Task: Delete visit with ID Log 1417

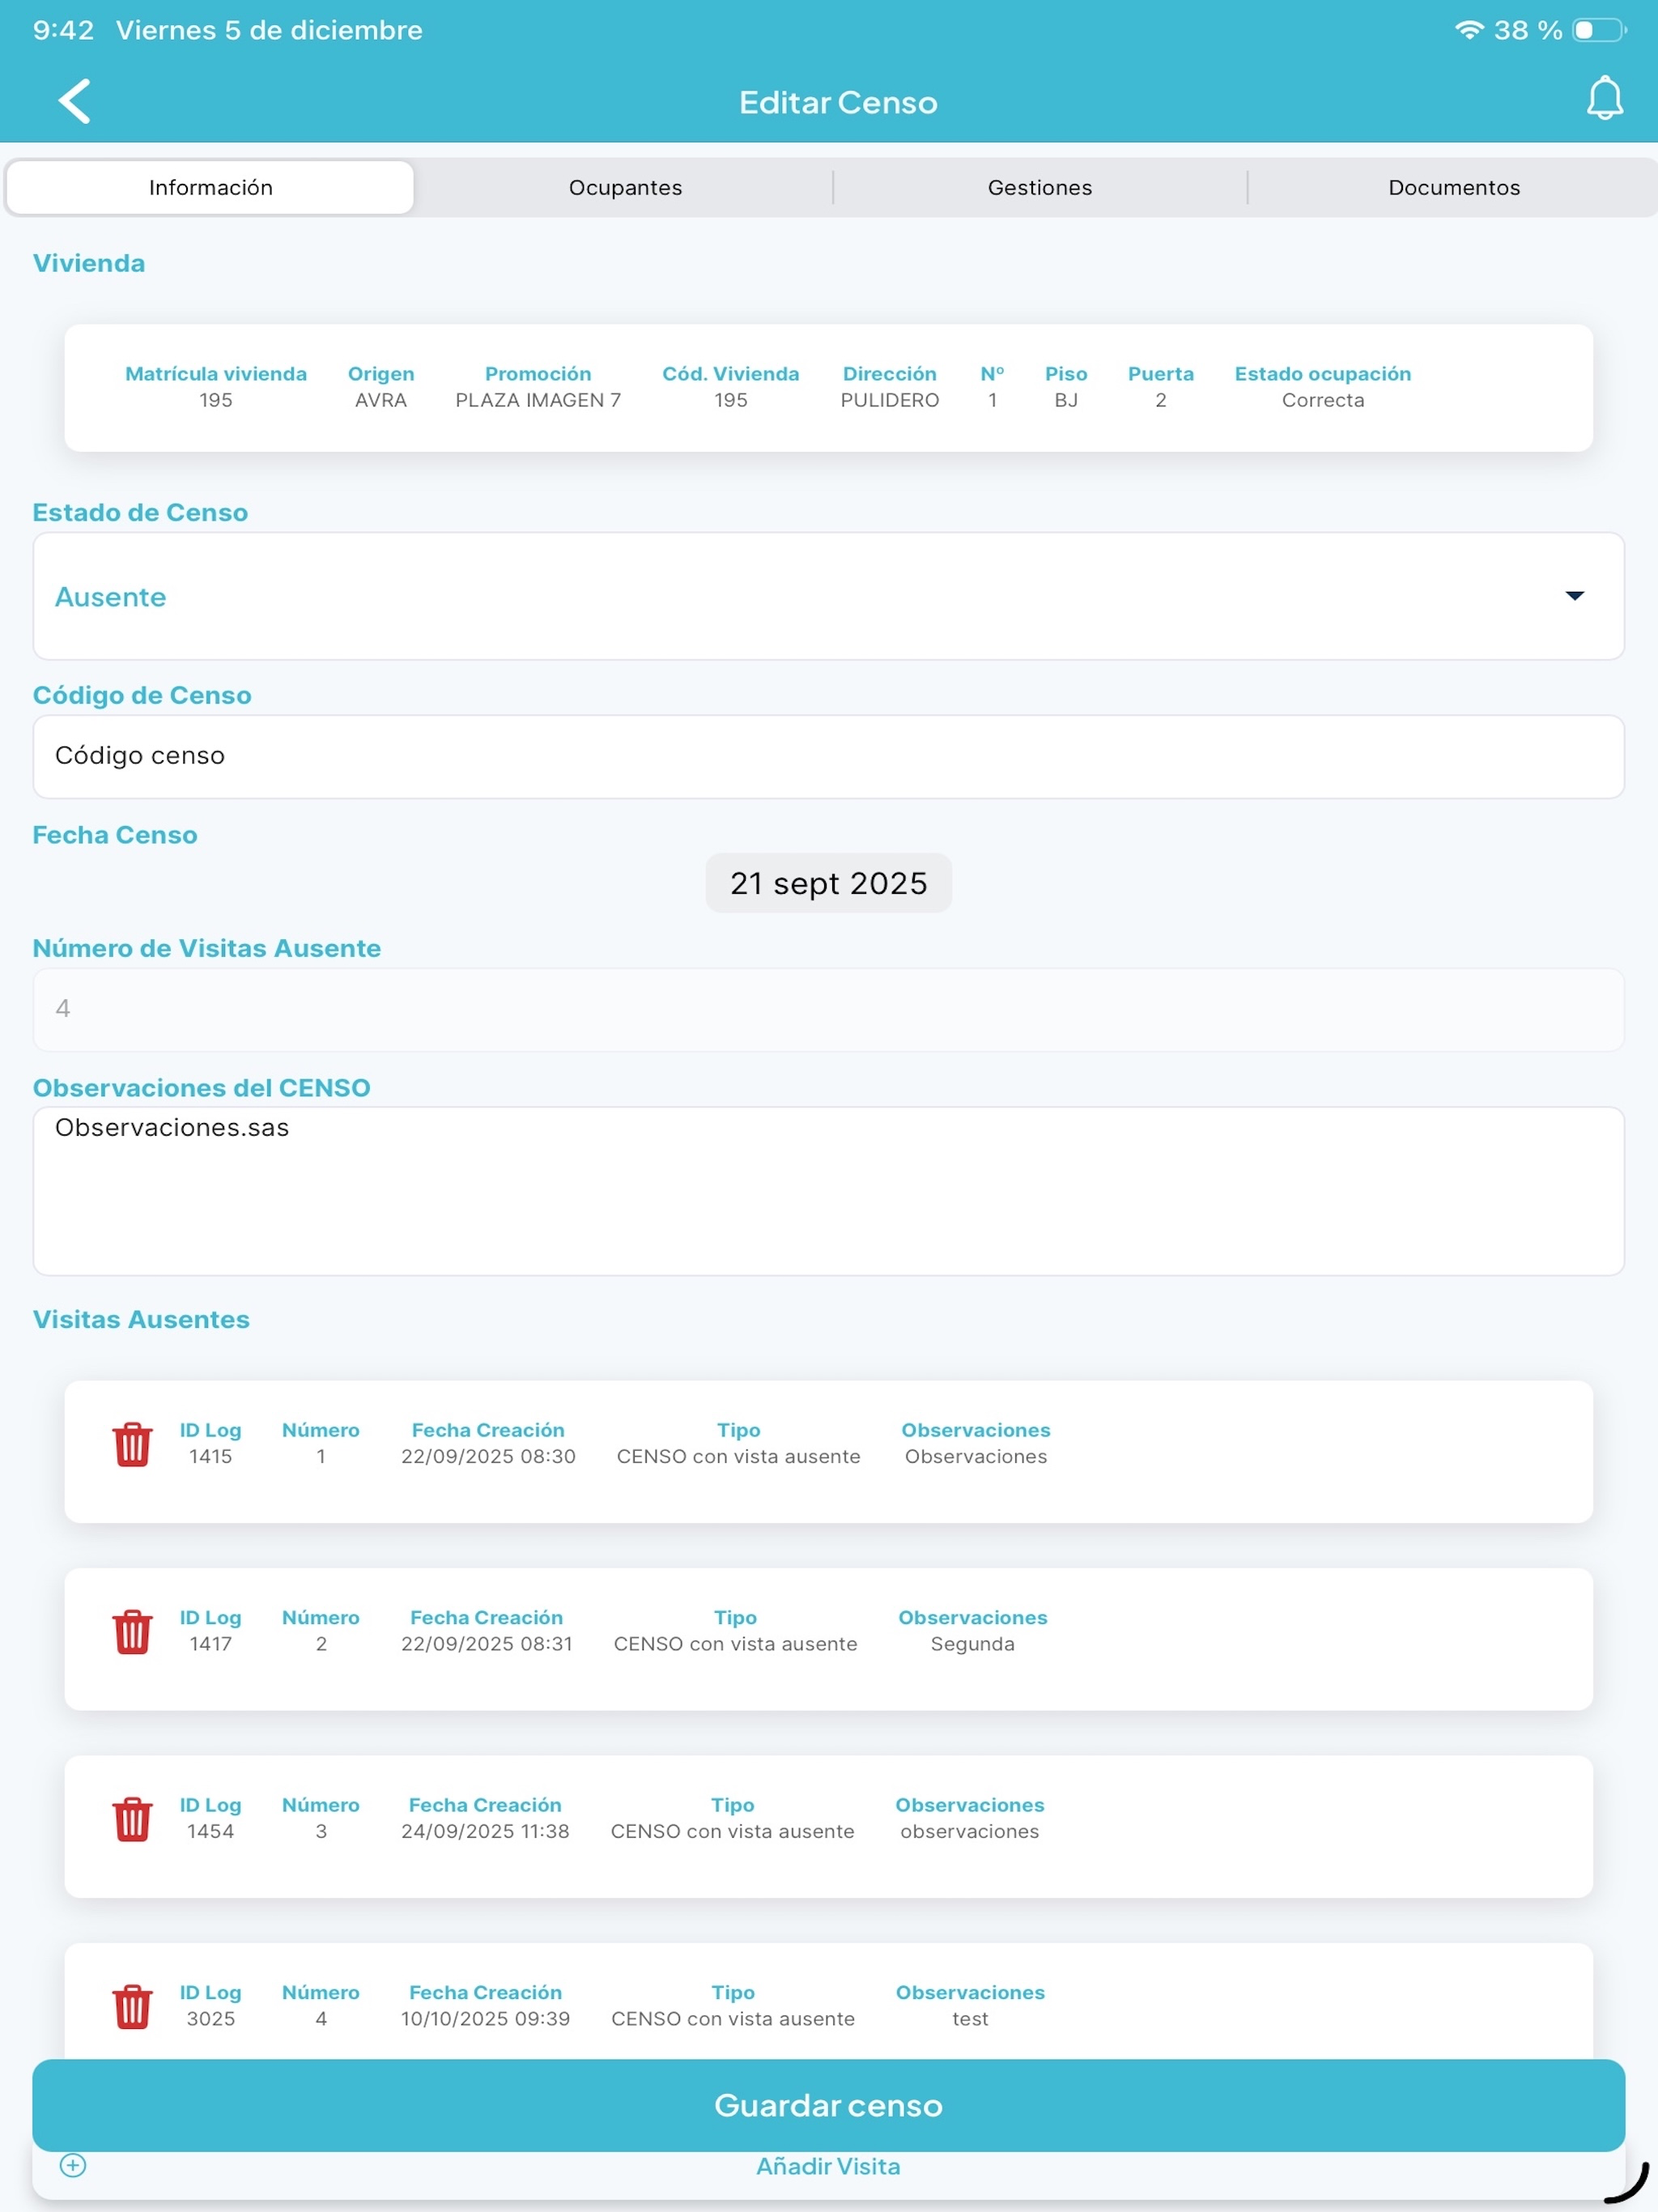Action: coord(132,1631)
